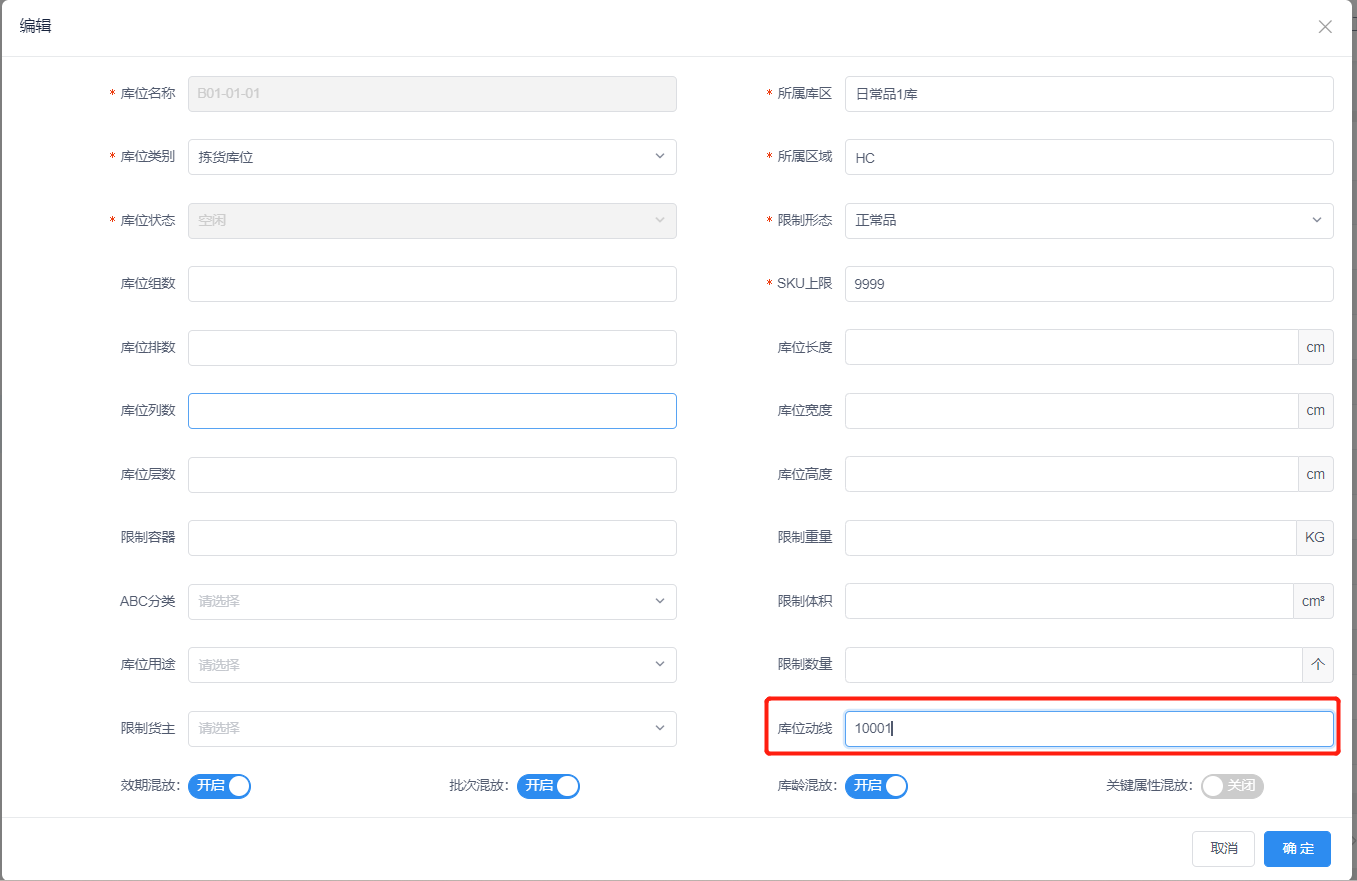Click the 确定 button

(1297, 848)
